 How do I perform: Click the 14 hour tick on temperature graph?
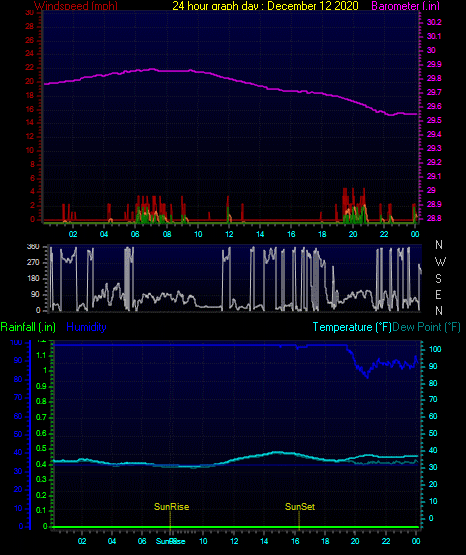264,541
